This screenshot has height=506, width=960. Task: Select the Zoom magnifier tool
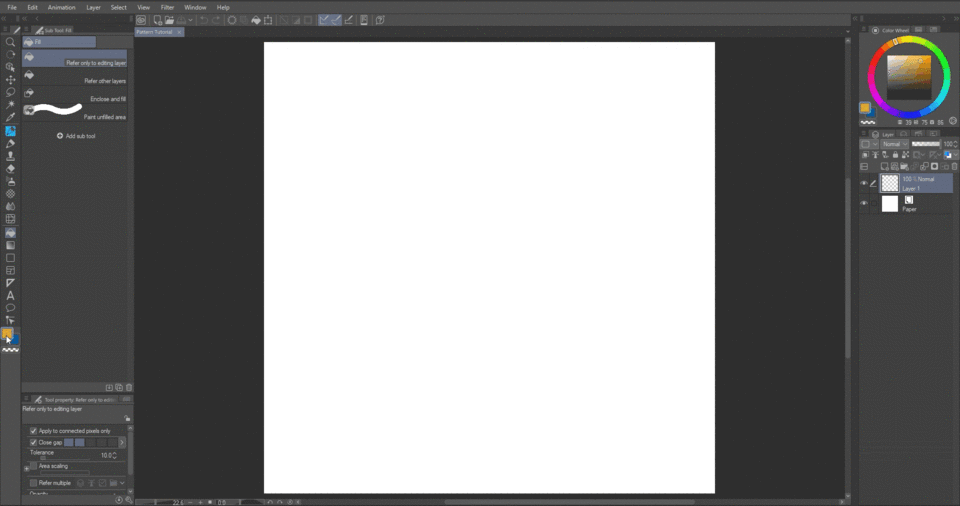[10, 42]
